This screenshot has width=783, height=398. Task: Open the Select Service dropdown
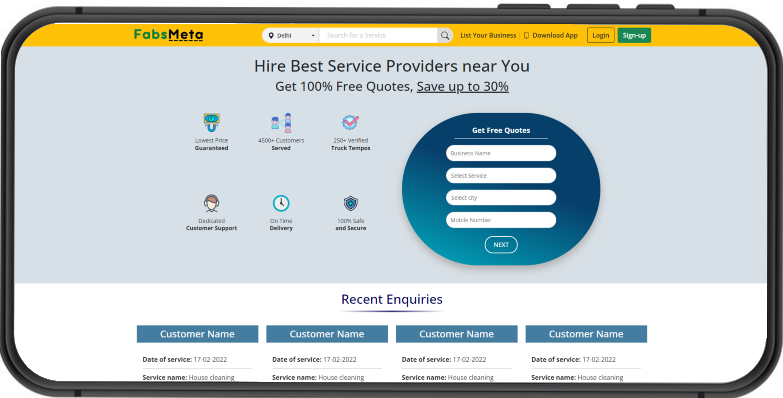[x=501, y=175]
